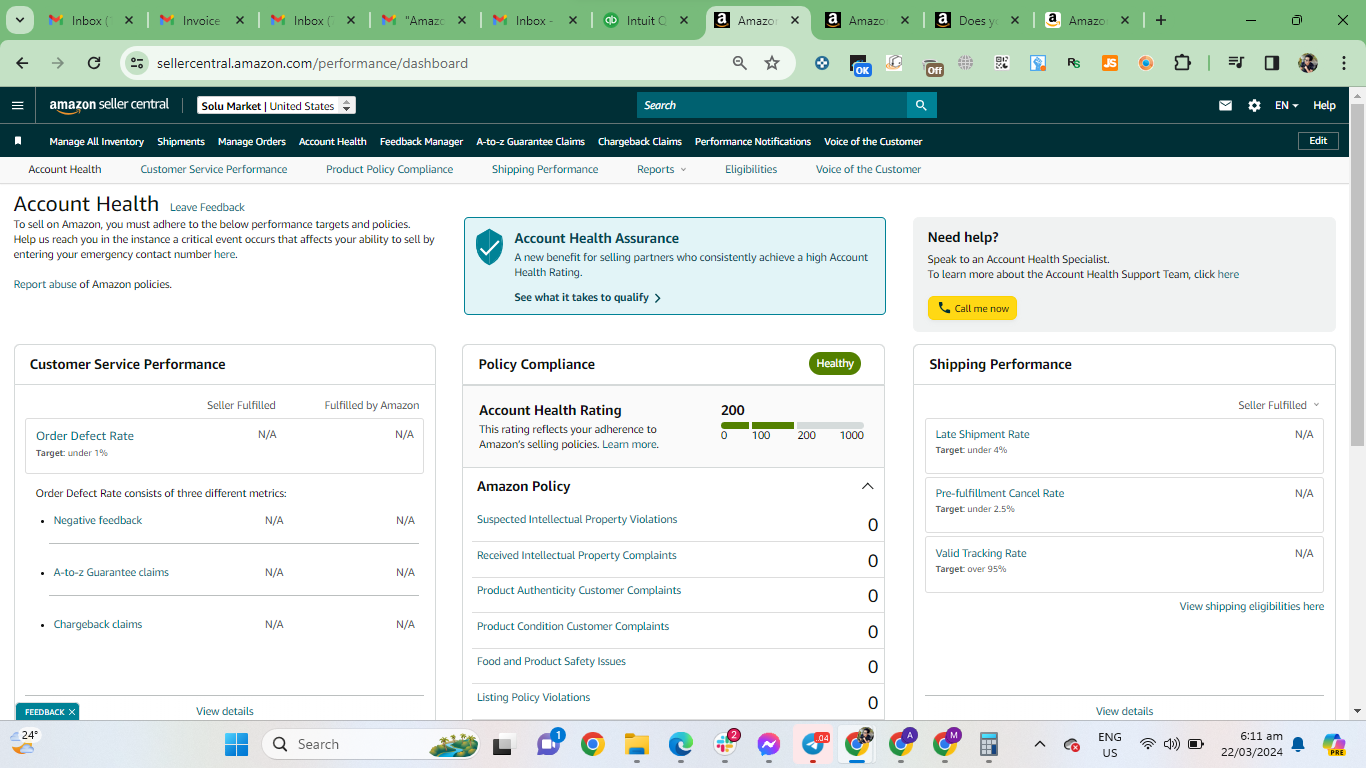Open the Shipping Performance tab
The width and height of the screenshot is (1366, 768).
pos(545,169)
